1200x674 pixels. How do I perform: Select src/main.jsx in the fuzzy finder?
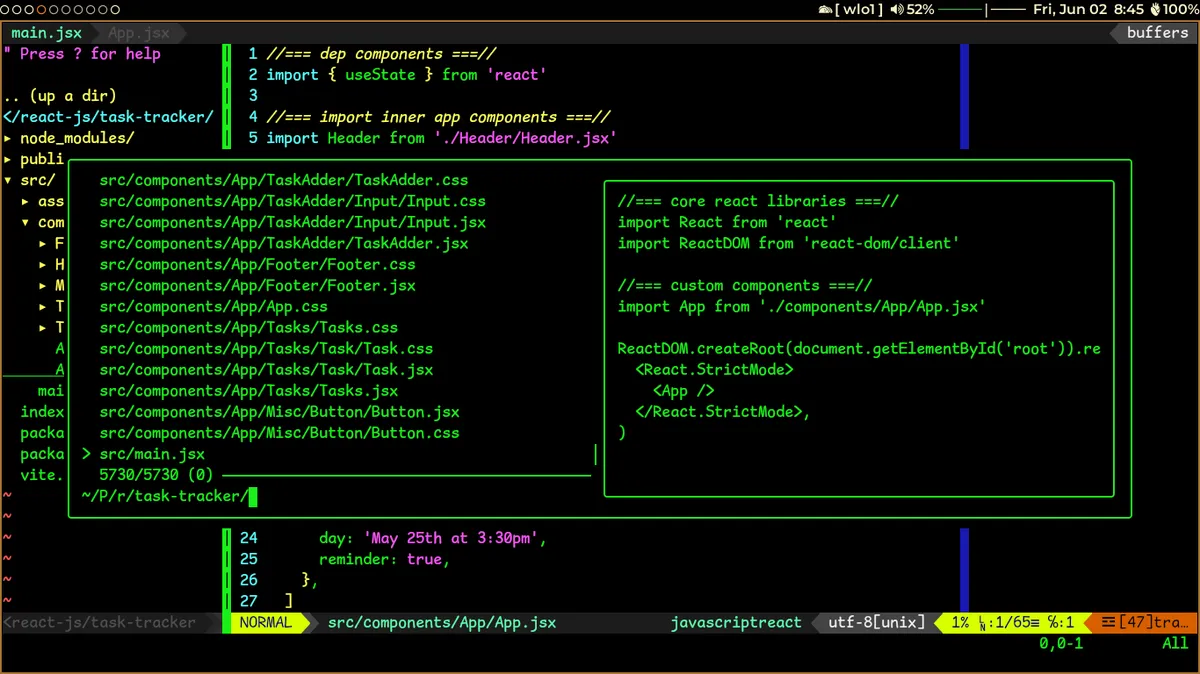pos(150,453)
